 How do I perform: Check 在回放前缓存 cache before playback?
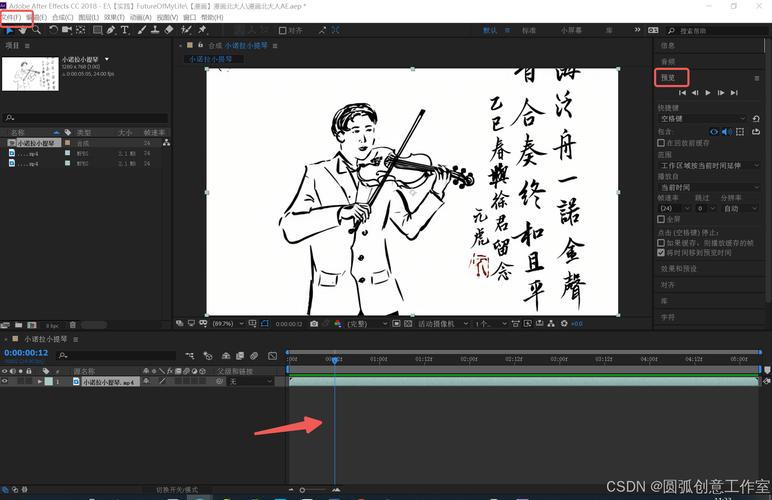point(661,143)
